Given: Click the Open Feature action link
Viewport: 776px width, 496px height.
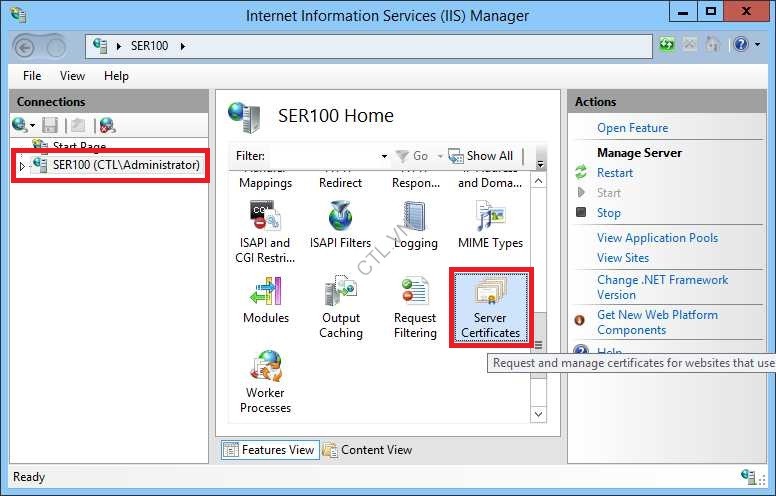Looking at the screenshot, I should coord(632,128).
